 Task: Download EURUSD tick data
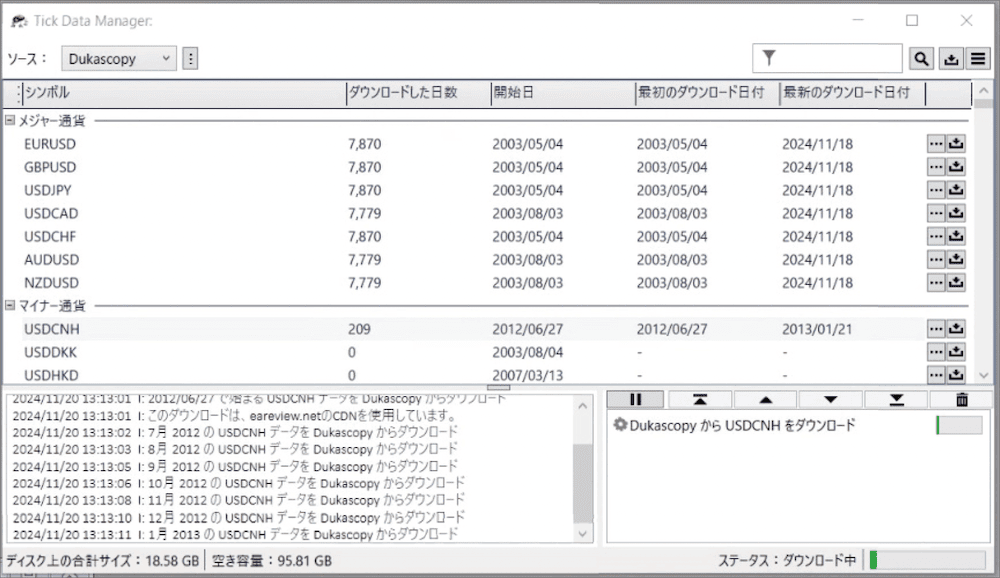(x=955, y=144)
